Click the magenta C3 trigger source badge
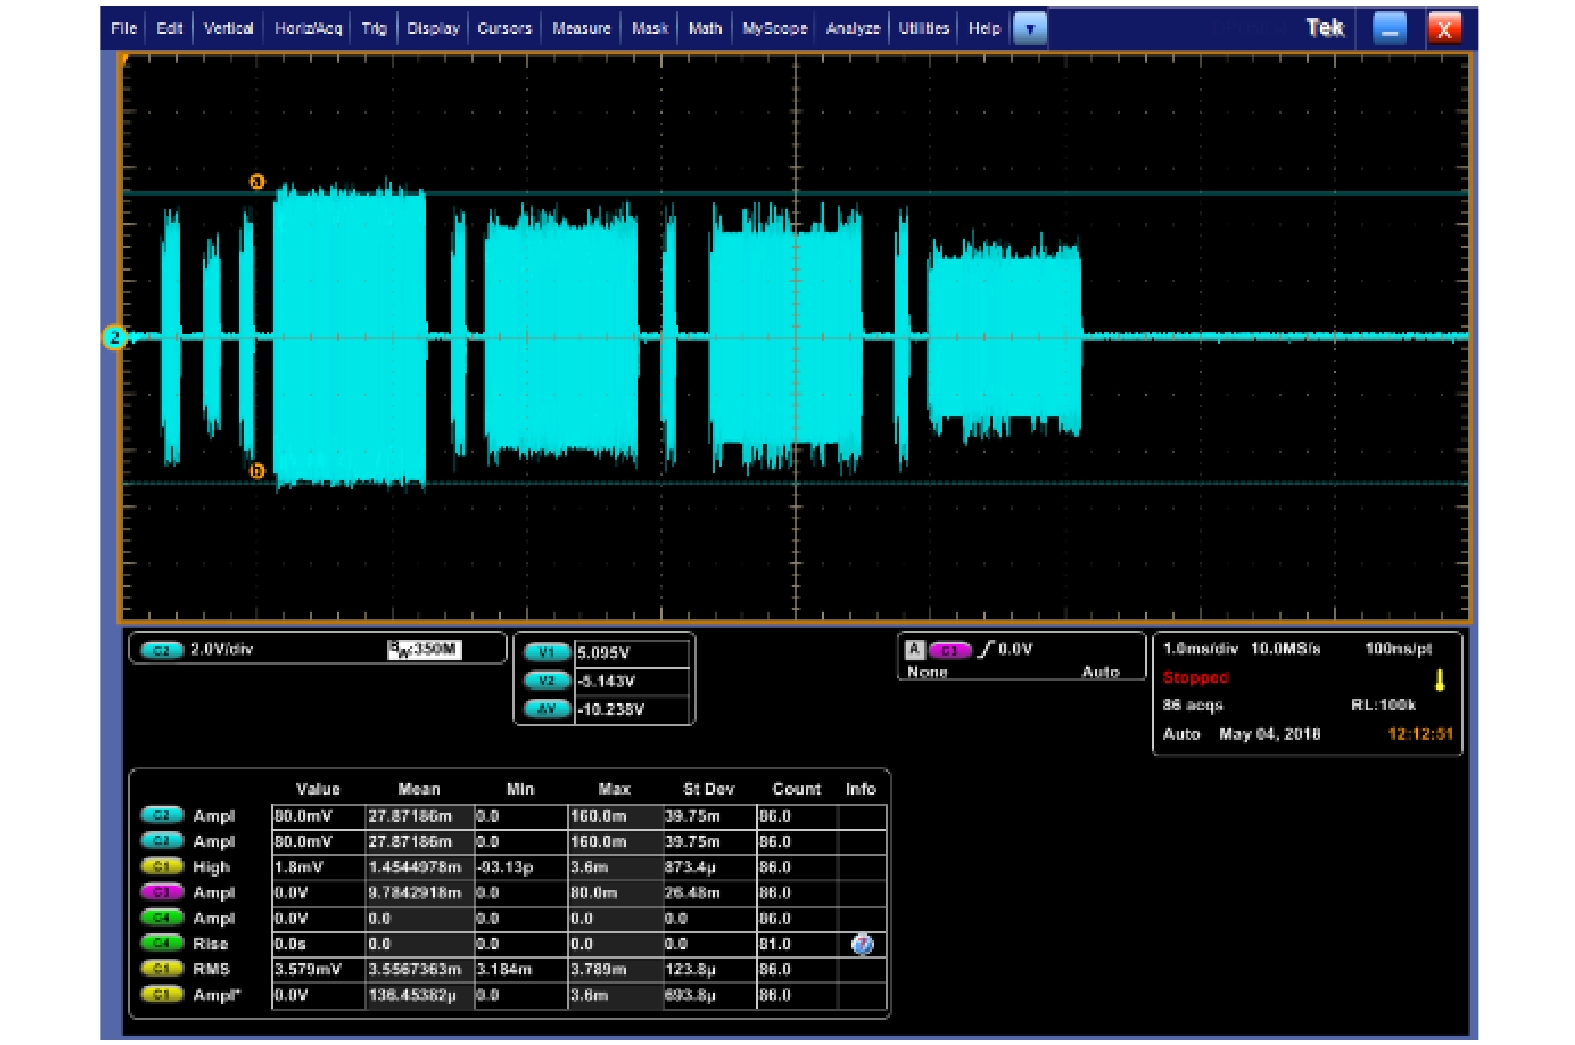 tap(949, 650)
